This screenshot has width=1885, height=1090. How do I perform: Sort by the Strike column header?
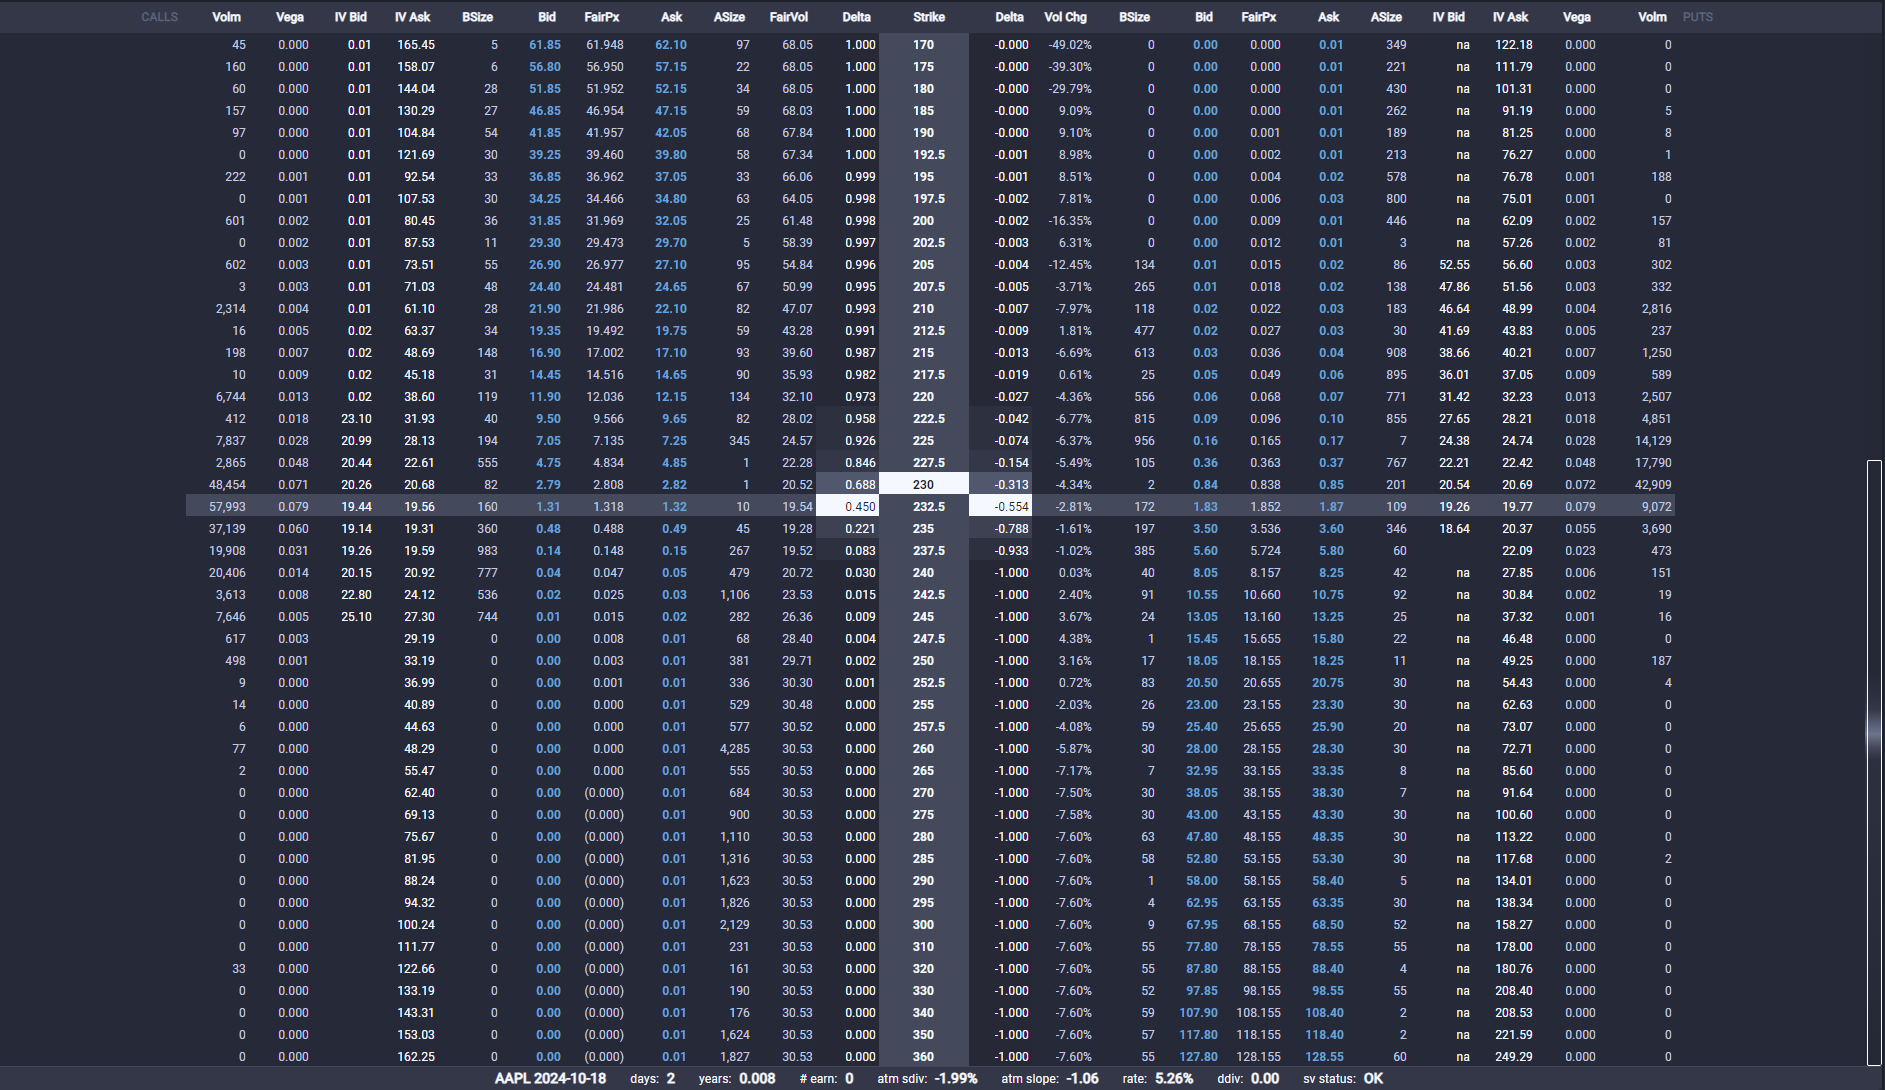pyautogui.click(x=928, y=17)
